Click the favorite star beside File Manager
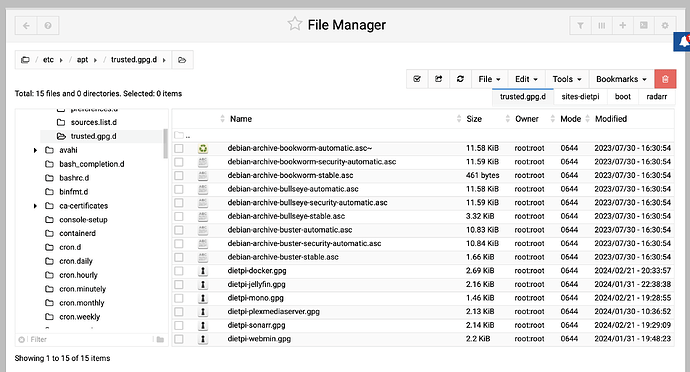690x372 pixels. [x=294, y=24]
